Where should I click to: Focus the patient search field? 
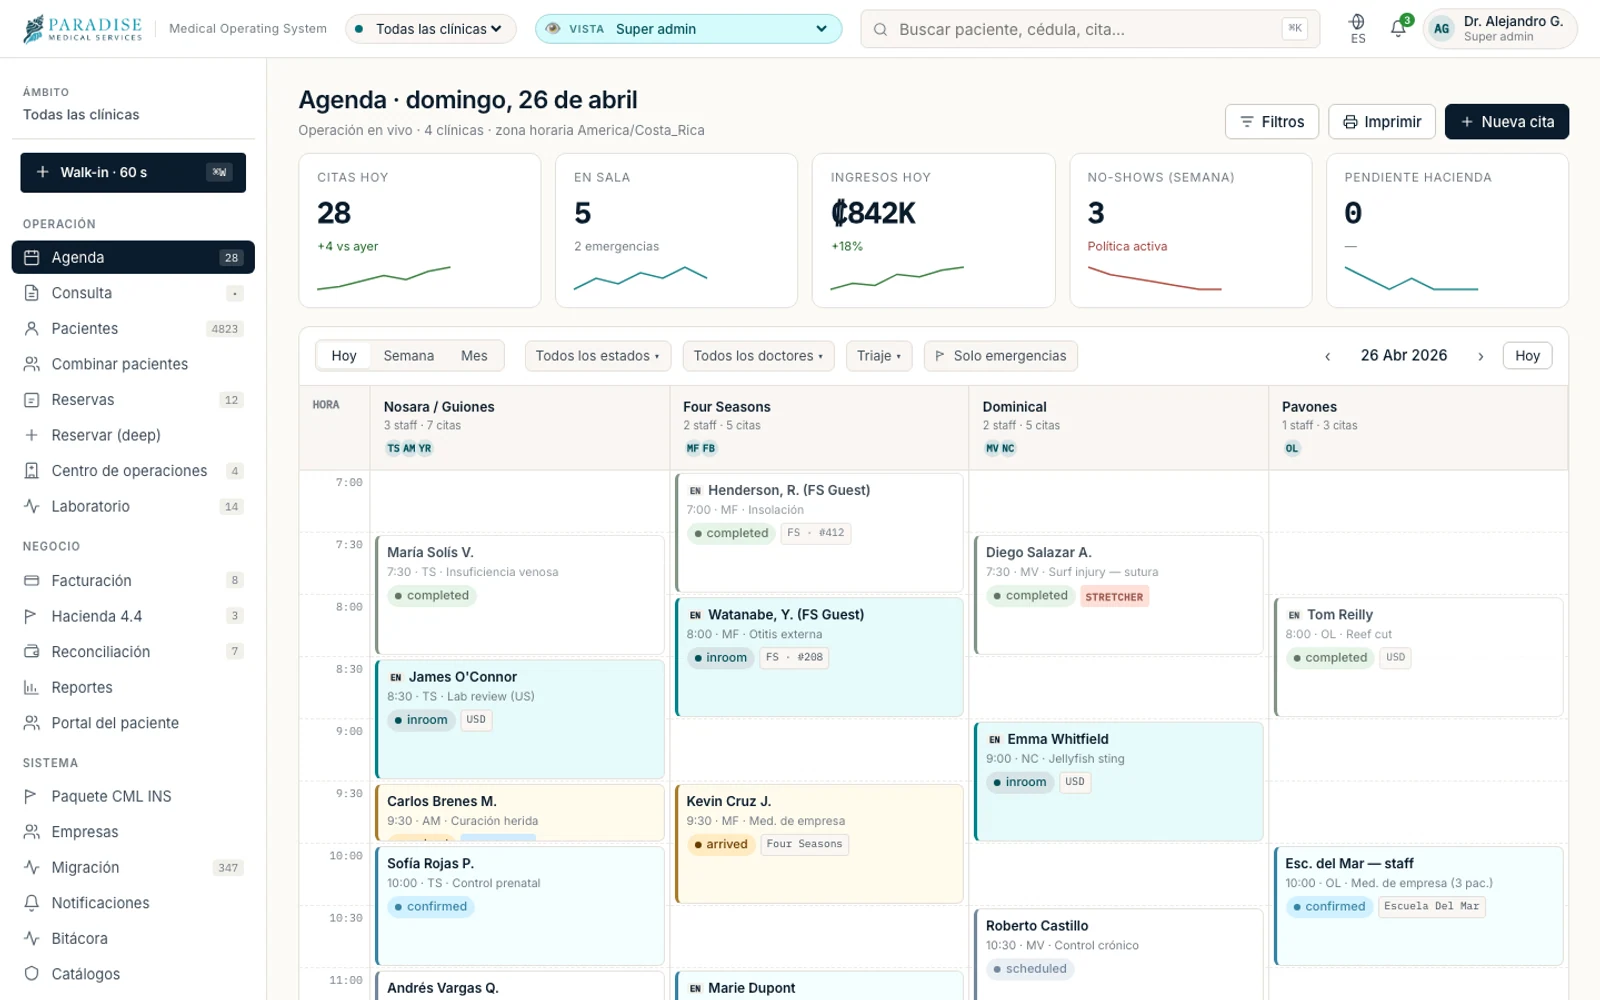pyautogui.click(x=1090, y=29)
